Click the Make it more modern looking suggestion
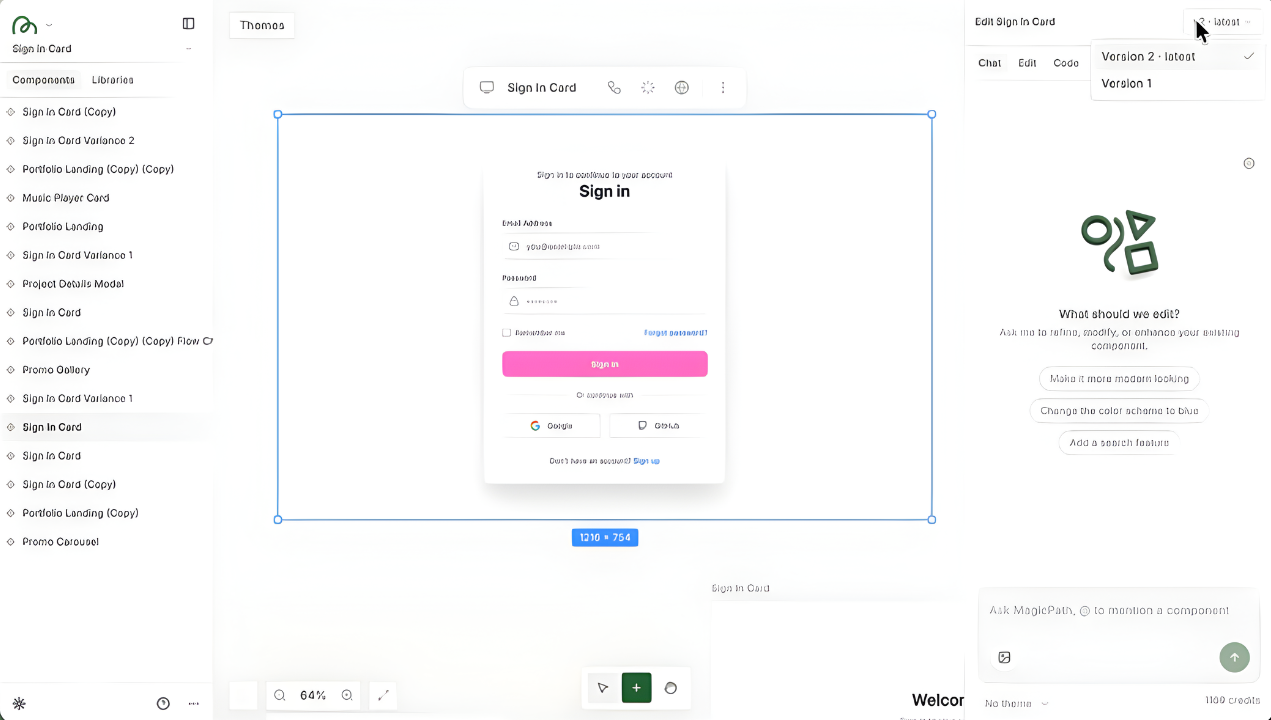Viewport: 1271px width, 720px height. pyautogui.click(x=1118, y=378)
